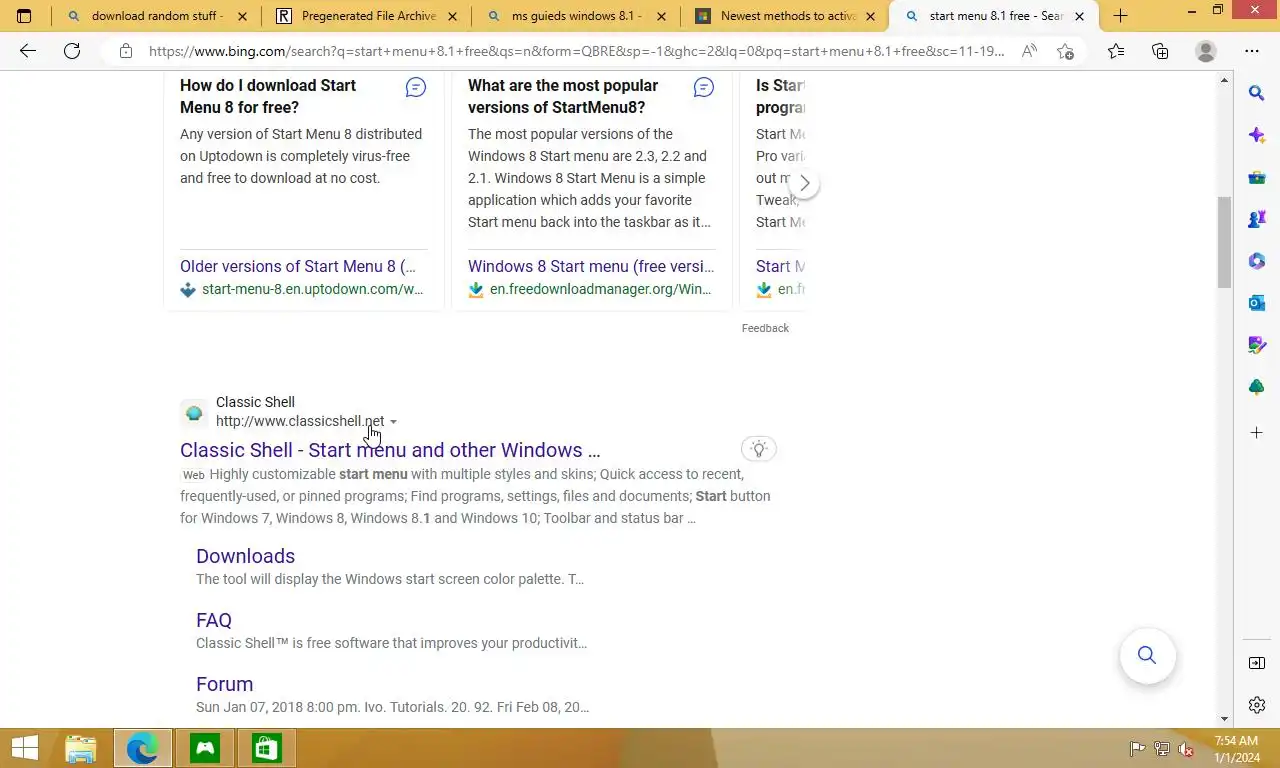The width and height of the screenshot is (1280, 768).
Task: Close the 'download random stuff' tab
Action: click(242, 17)
